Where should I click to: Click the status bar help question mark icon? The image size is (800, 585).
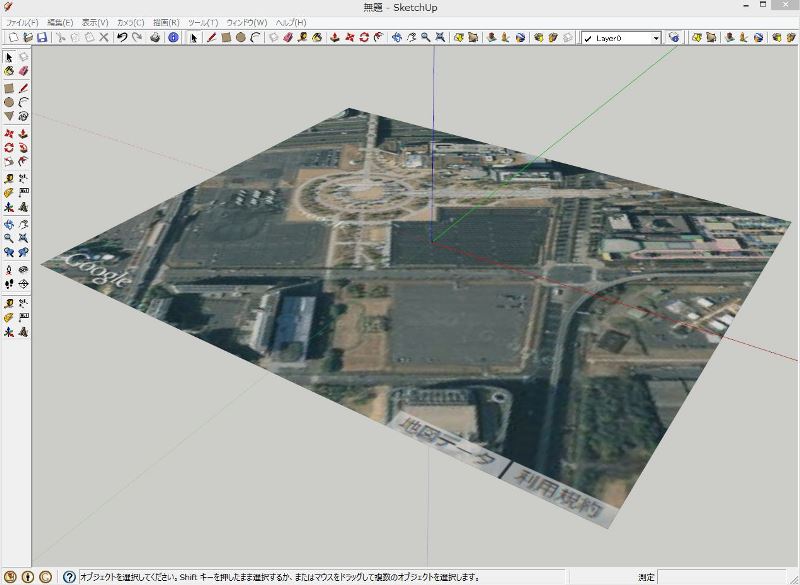[x=69, y=577]
